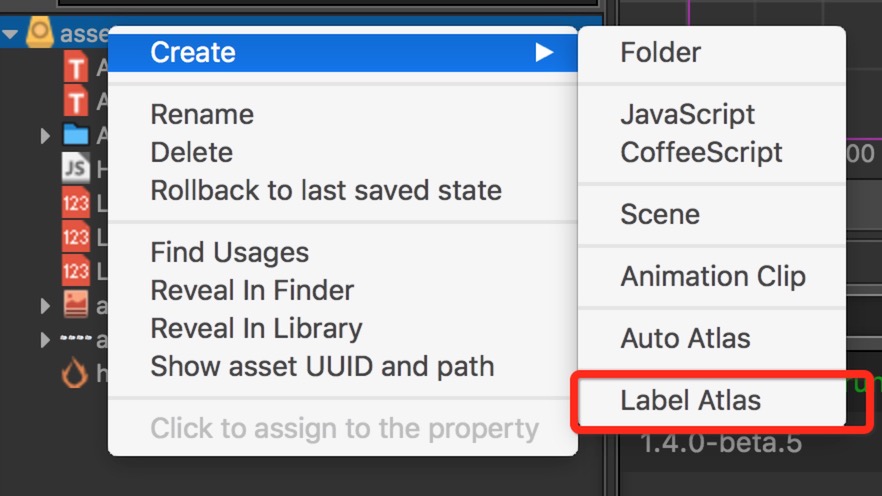Image resolution: width=882 pixels, height=496 pixels.
Task: Select the dashed auto atlas asset icon
Action: point(75,339)
